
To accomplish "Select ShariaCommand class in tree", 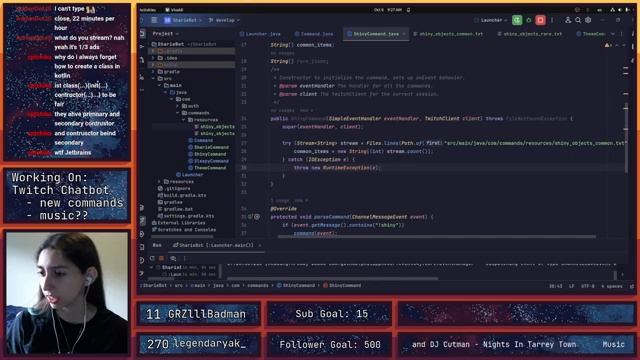I will pyautogui.click(x=208, y=147).
